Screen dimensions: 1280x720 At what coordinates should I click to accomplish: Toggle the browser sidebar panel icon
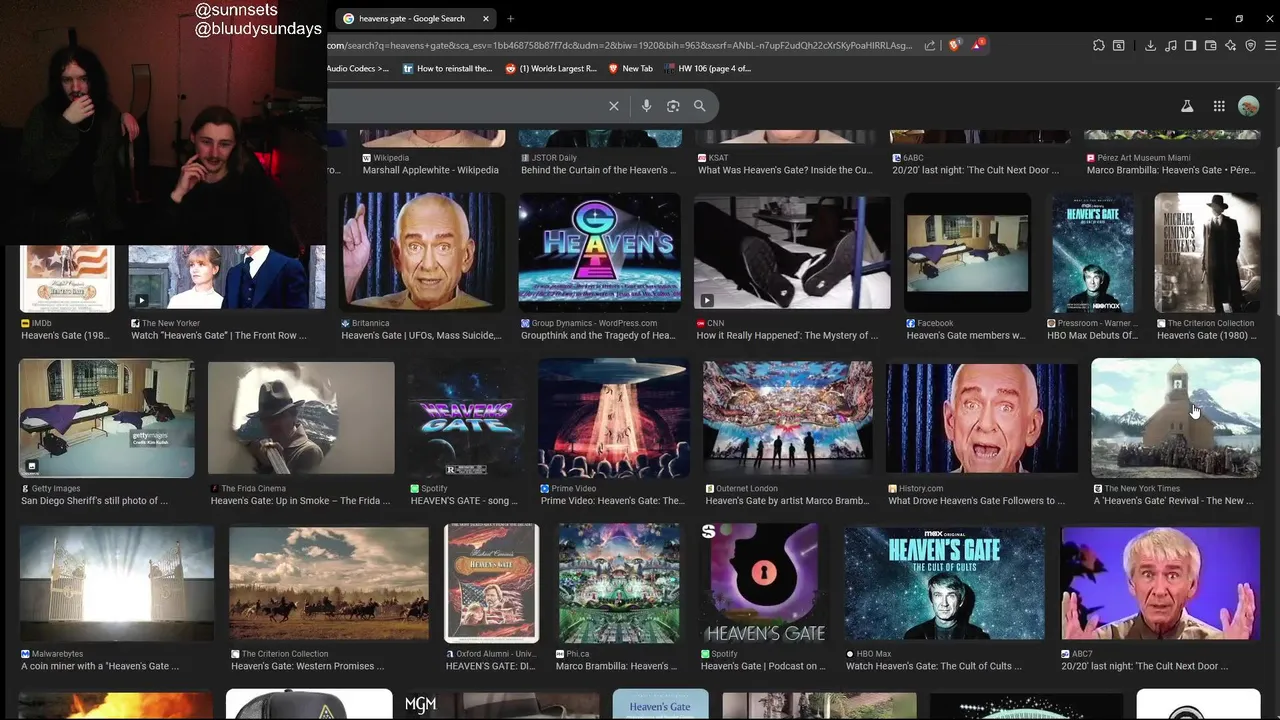tap(1190, 45)
